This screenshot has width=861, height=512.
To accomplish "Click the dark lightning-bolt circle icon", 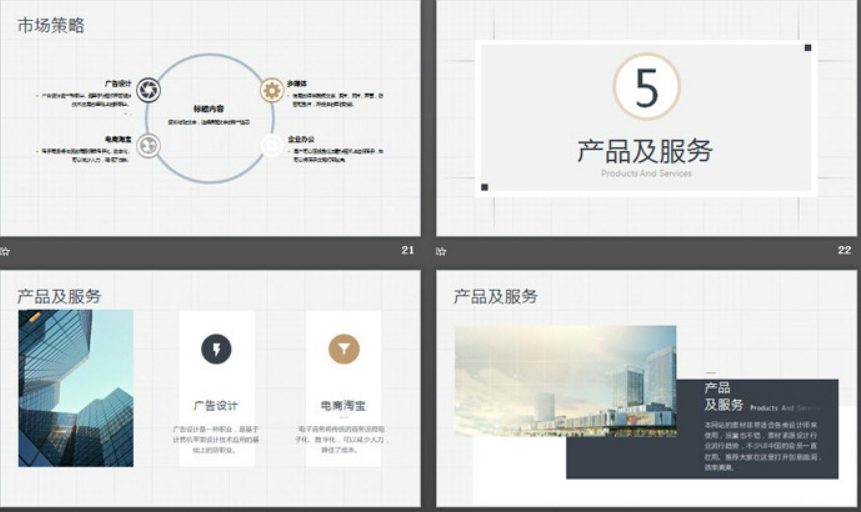I will point(216,349).
